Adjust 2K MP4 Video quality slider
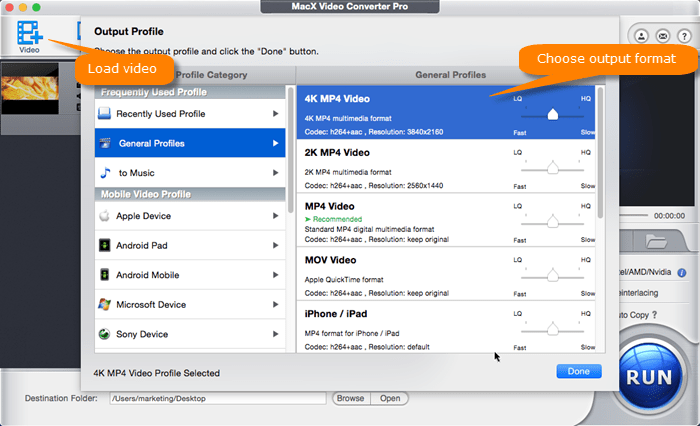This screenshot has width=700, height=426. pyautogui.click(x=553, y=169)
